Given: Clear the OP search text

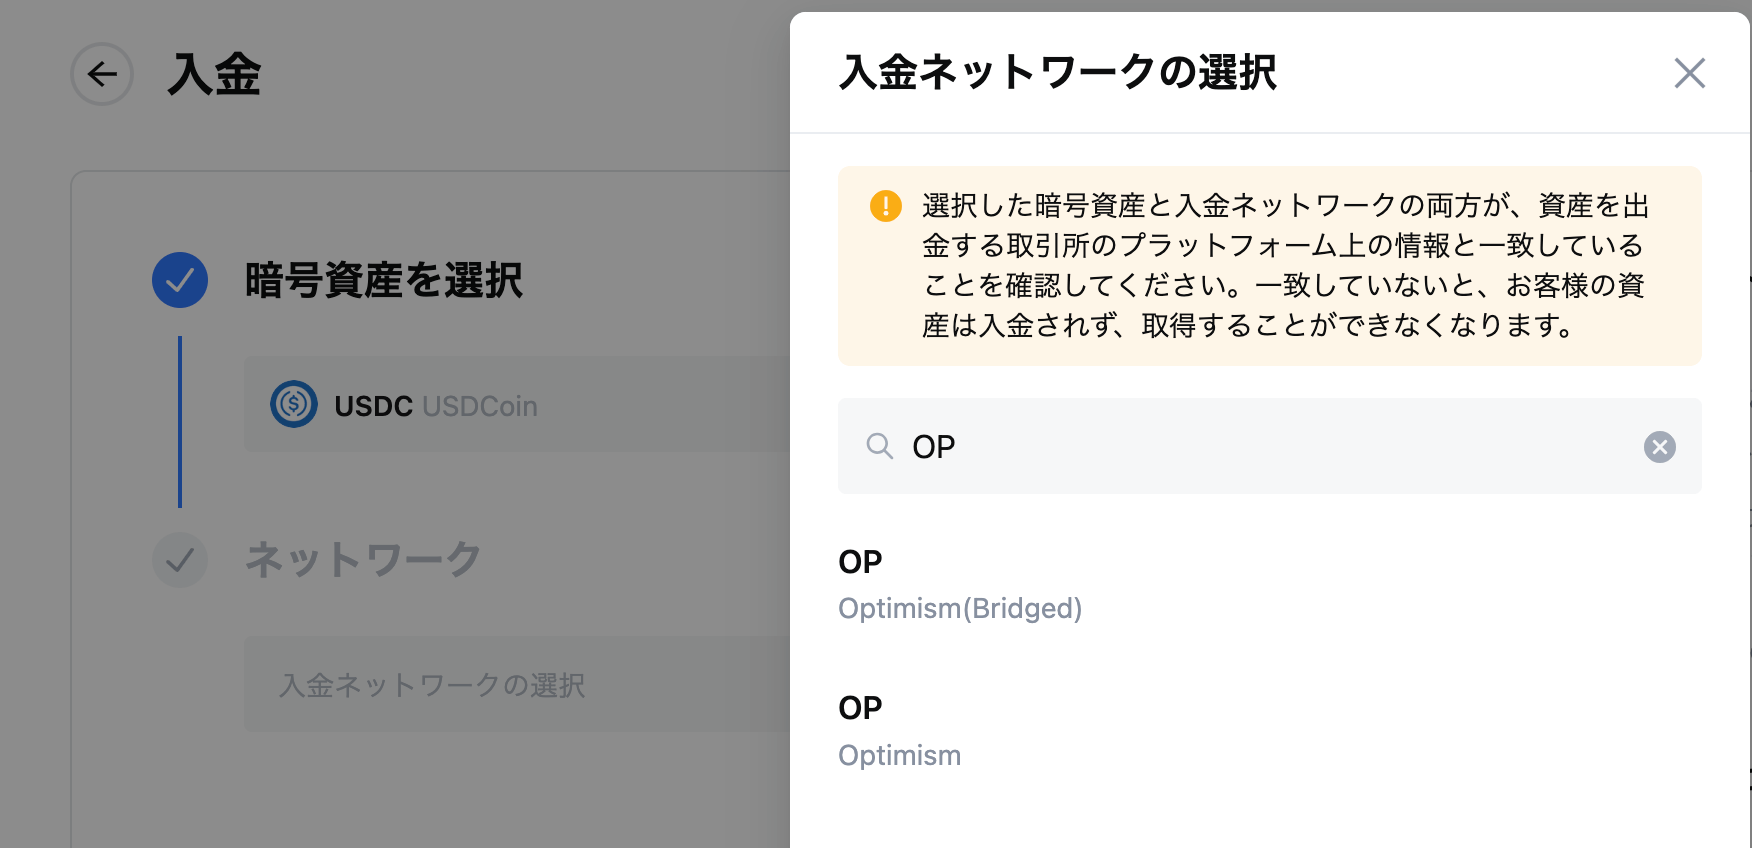Looking at the screenshot, I should [x=1659, y=447].
